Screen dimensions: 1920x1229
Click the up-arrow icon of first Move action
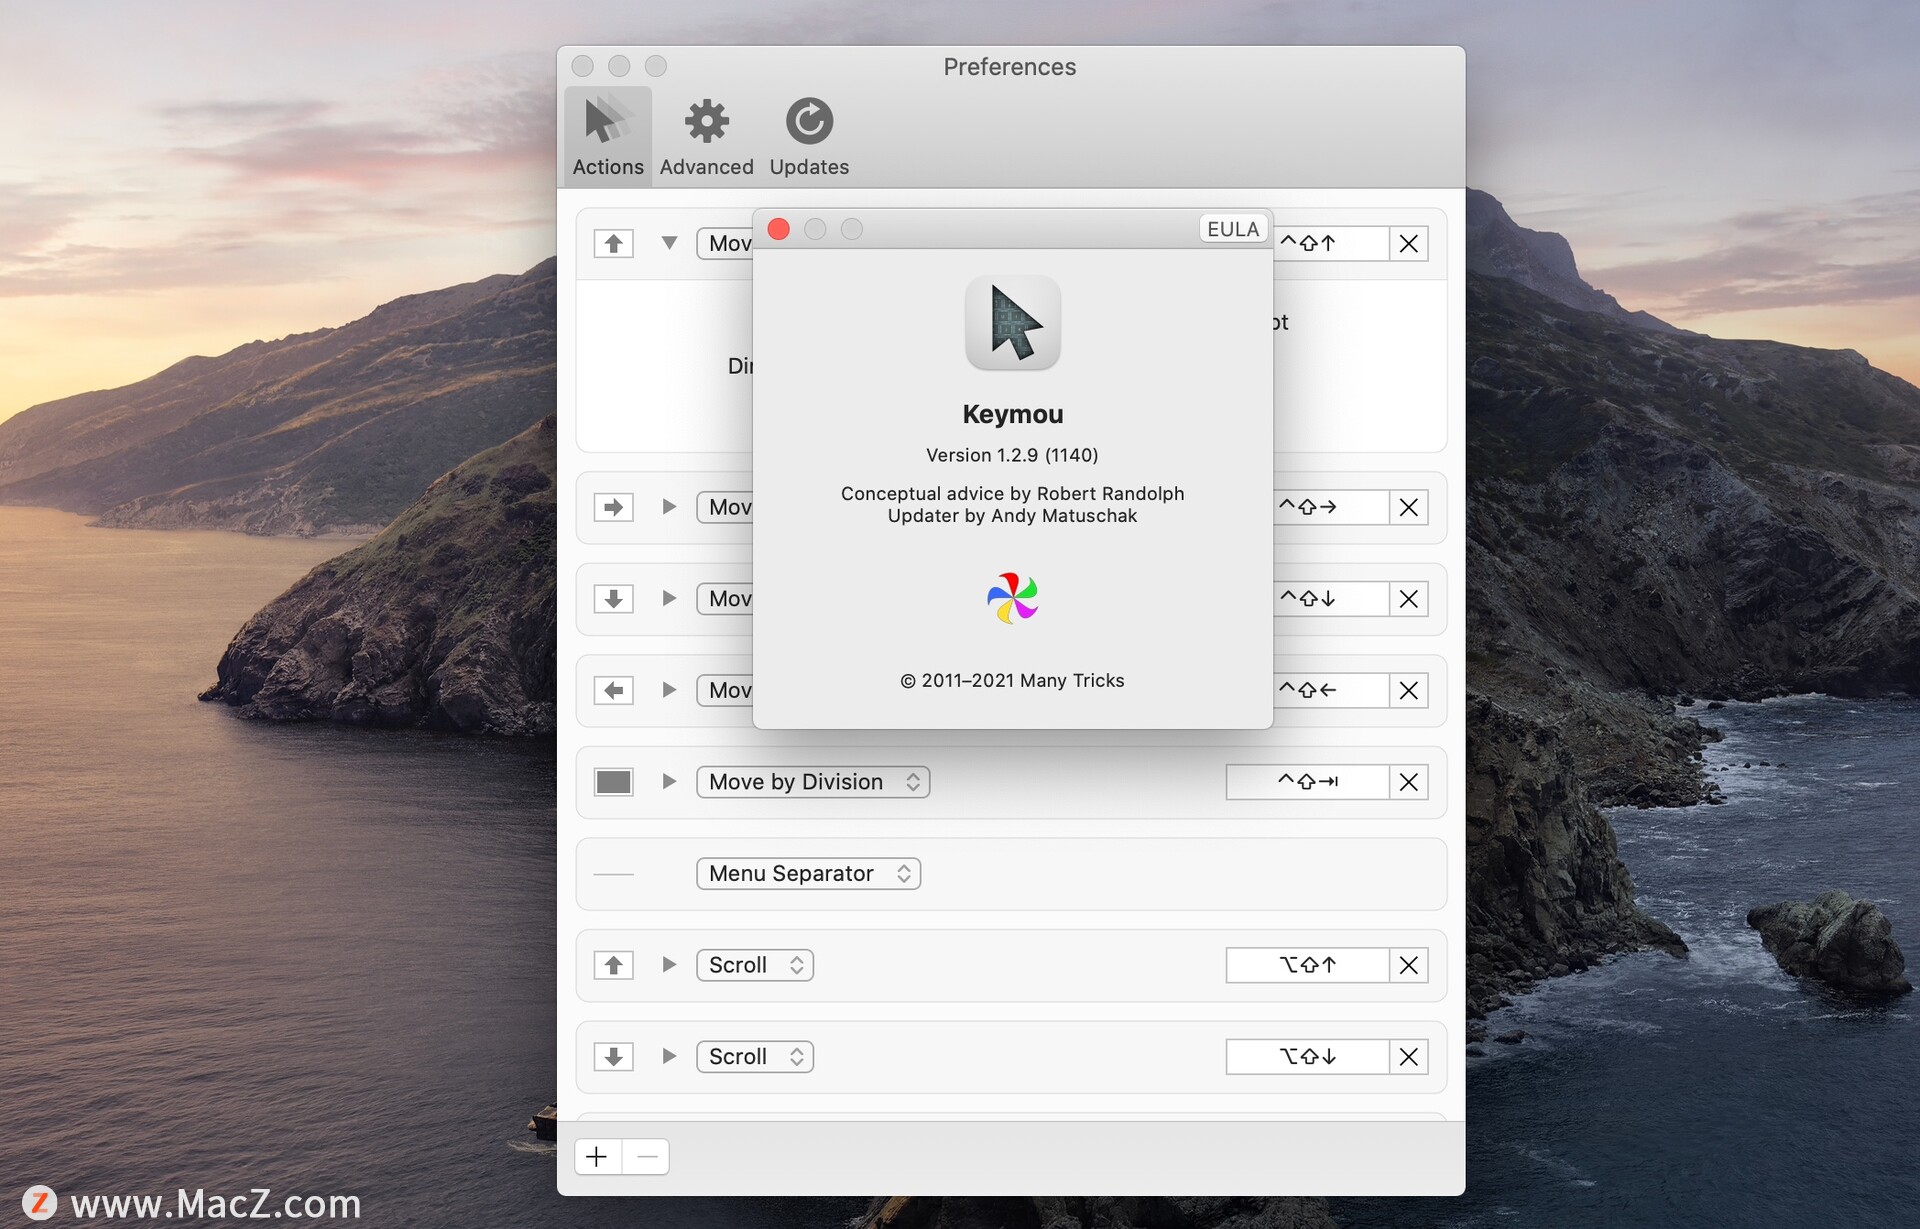click(613, 243)
